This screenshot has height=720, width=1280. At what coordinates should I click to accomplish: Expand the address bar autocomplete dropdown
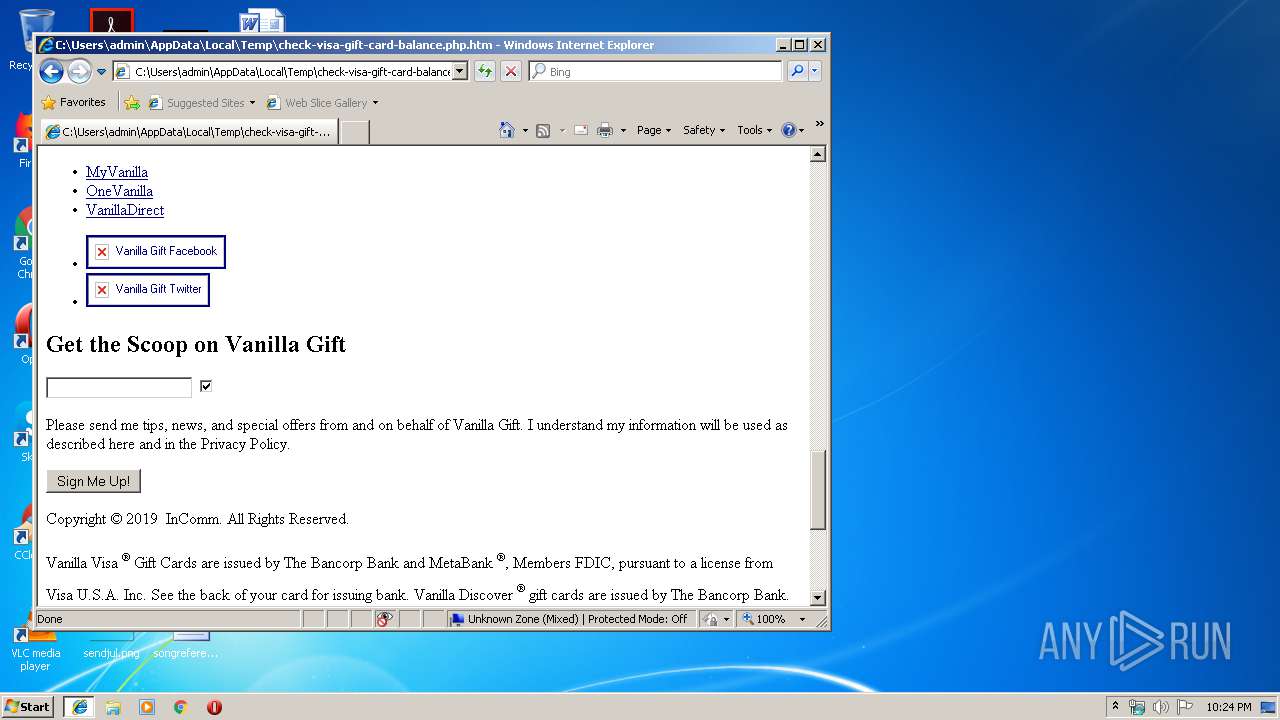tap(460, 72)
